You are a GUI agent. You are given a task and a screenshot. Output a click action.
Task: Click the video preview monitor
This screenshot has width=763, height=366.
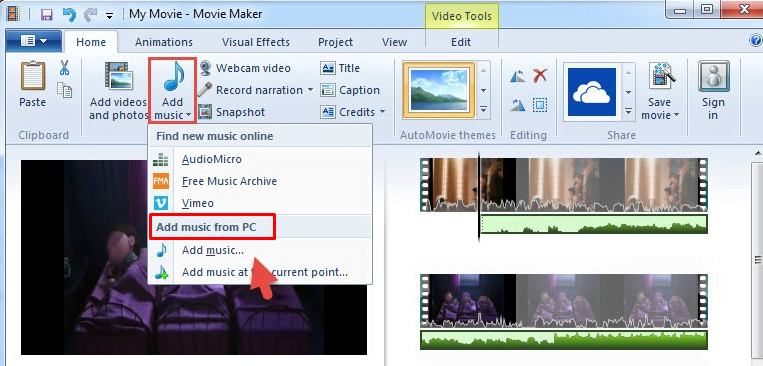(194, 257)
